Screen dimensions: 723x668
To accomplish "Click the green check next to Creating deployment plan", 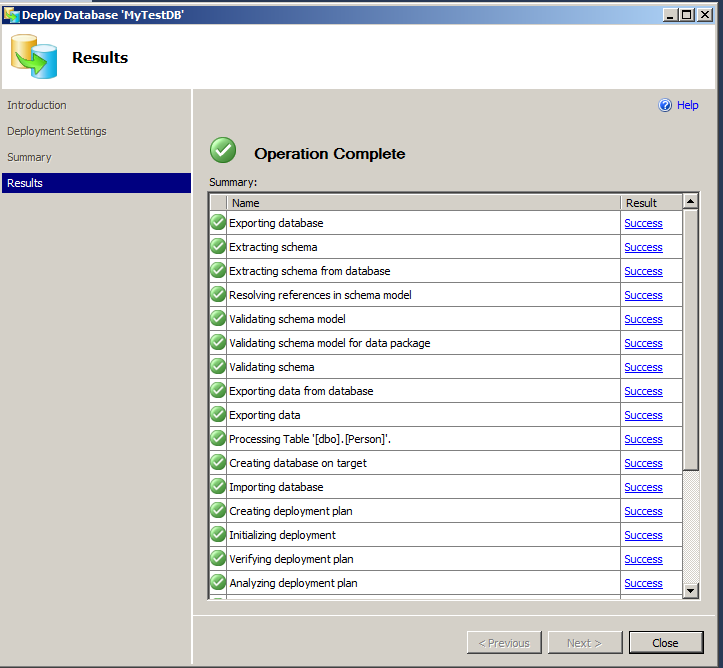I will click(x=218, y=511).
